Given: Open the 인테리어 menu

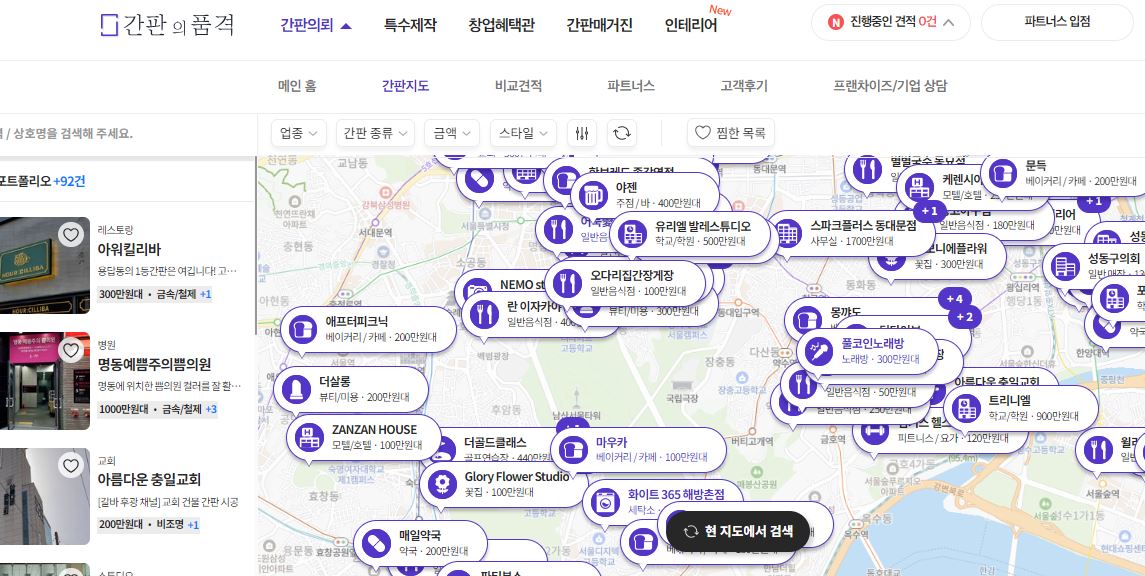Looking at the screenshot, I should click(x=690, y=25).
